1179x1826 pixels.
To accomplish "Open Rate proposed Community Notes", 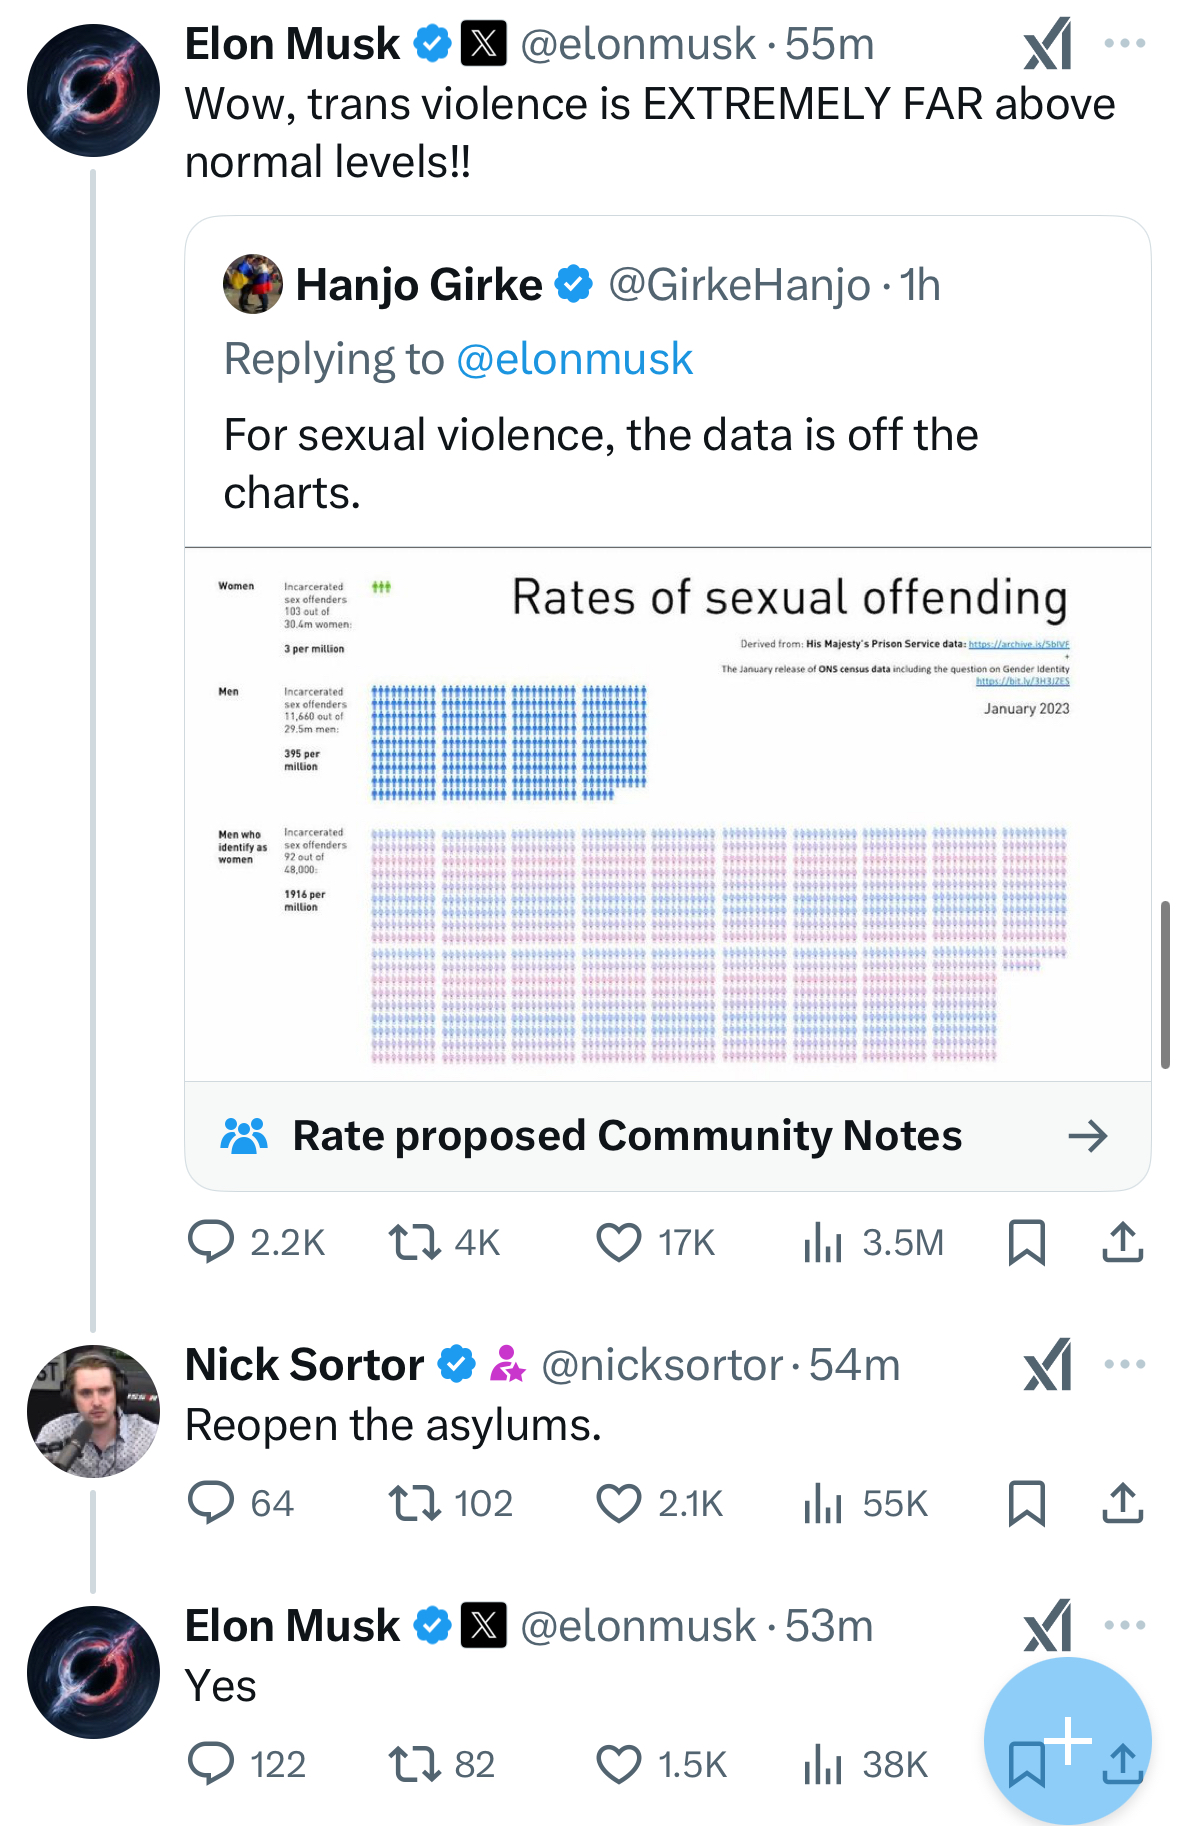I will point(668,1136).
